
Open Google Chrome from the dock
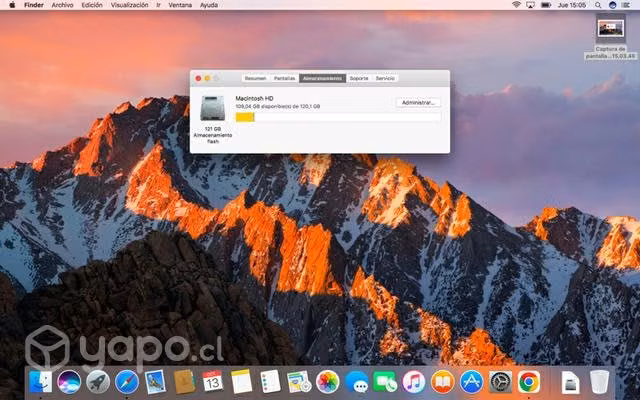pos(529,382)
